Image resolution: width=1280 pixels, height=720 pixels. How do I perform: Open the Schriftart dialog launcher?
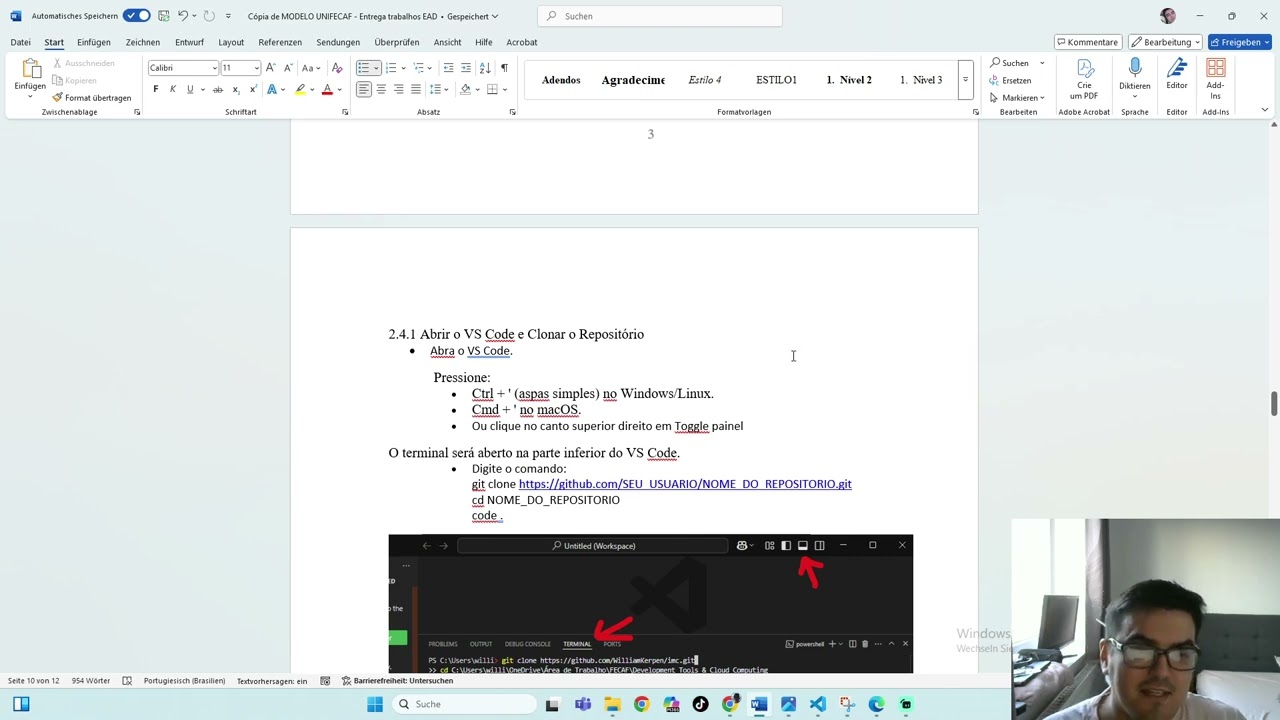[345, 112]
